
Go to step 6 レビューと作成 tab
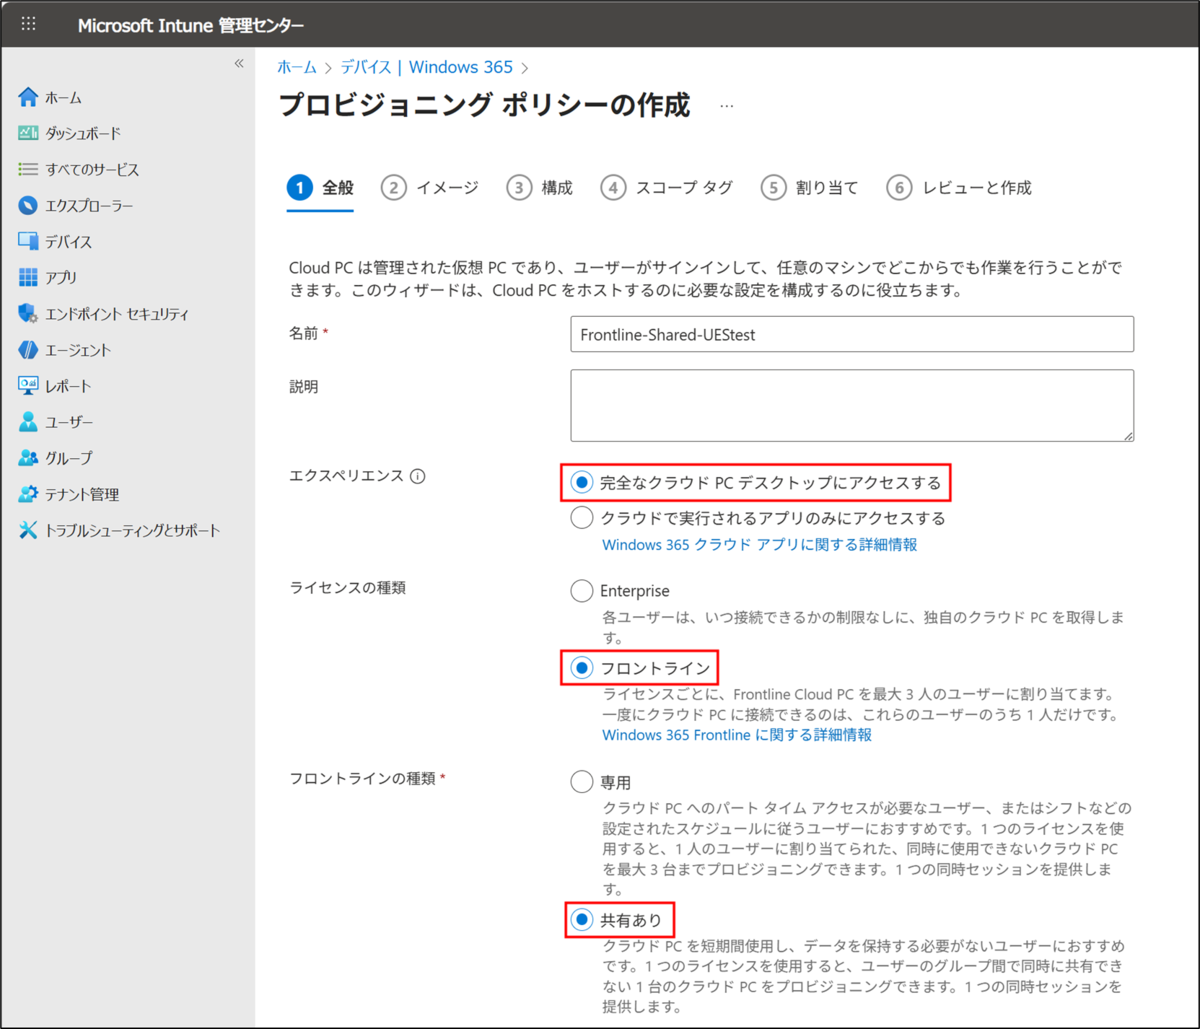click(959, 187)
